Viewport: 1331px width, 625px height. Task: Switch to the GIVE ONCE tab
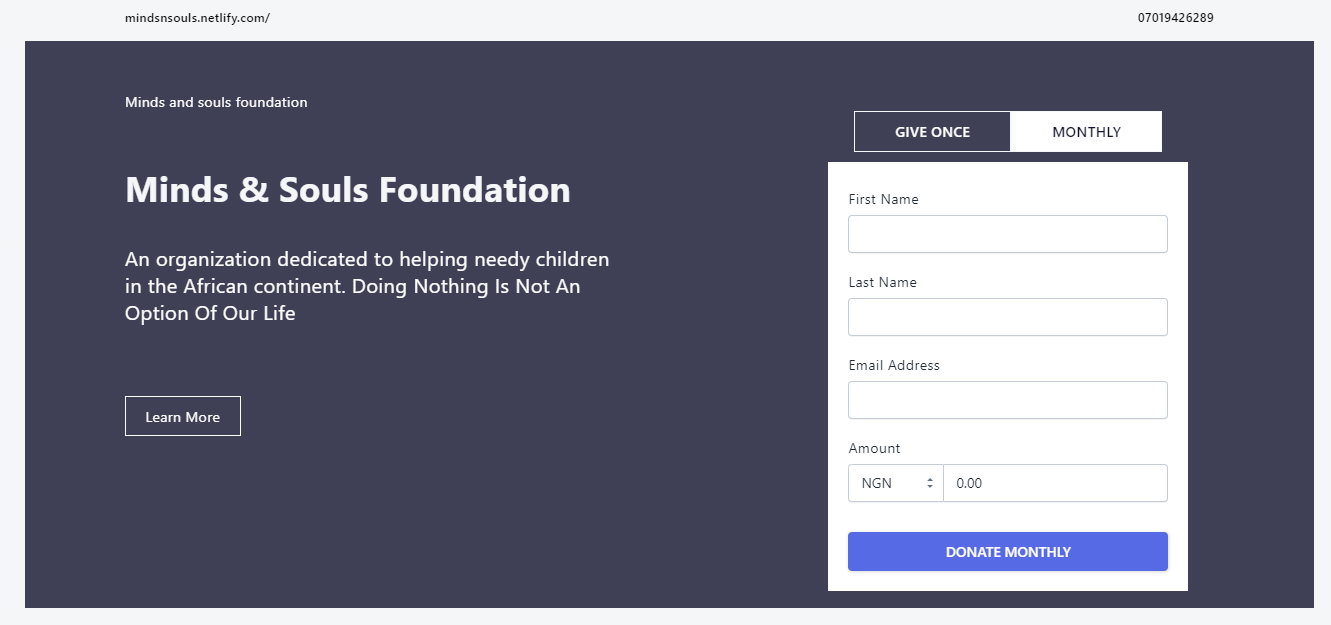[932, 132]
